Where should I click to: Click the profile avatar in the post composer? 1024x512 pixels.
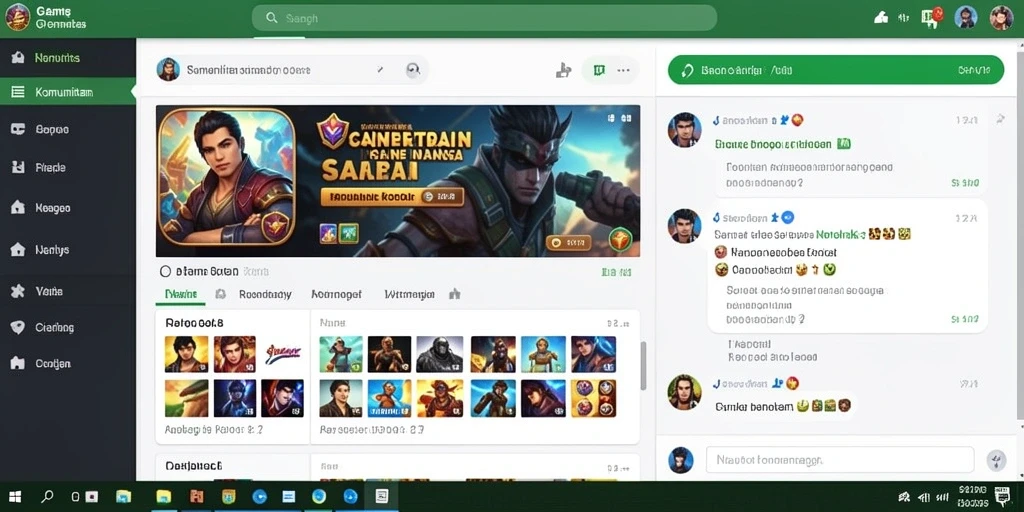[x=168, y=69]
